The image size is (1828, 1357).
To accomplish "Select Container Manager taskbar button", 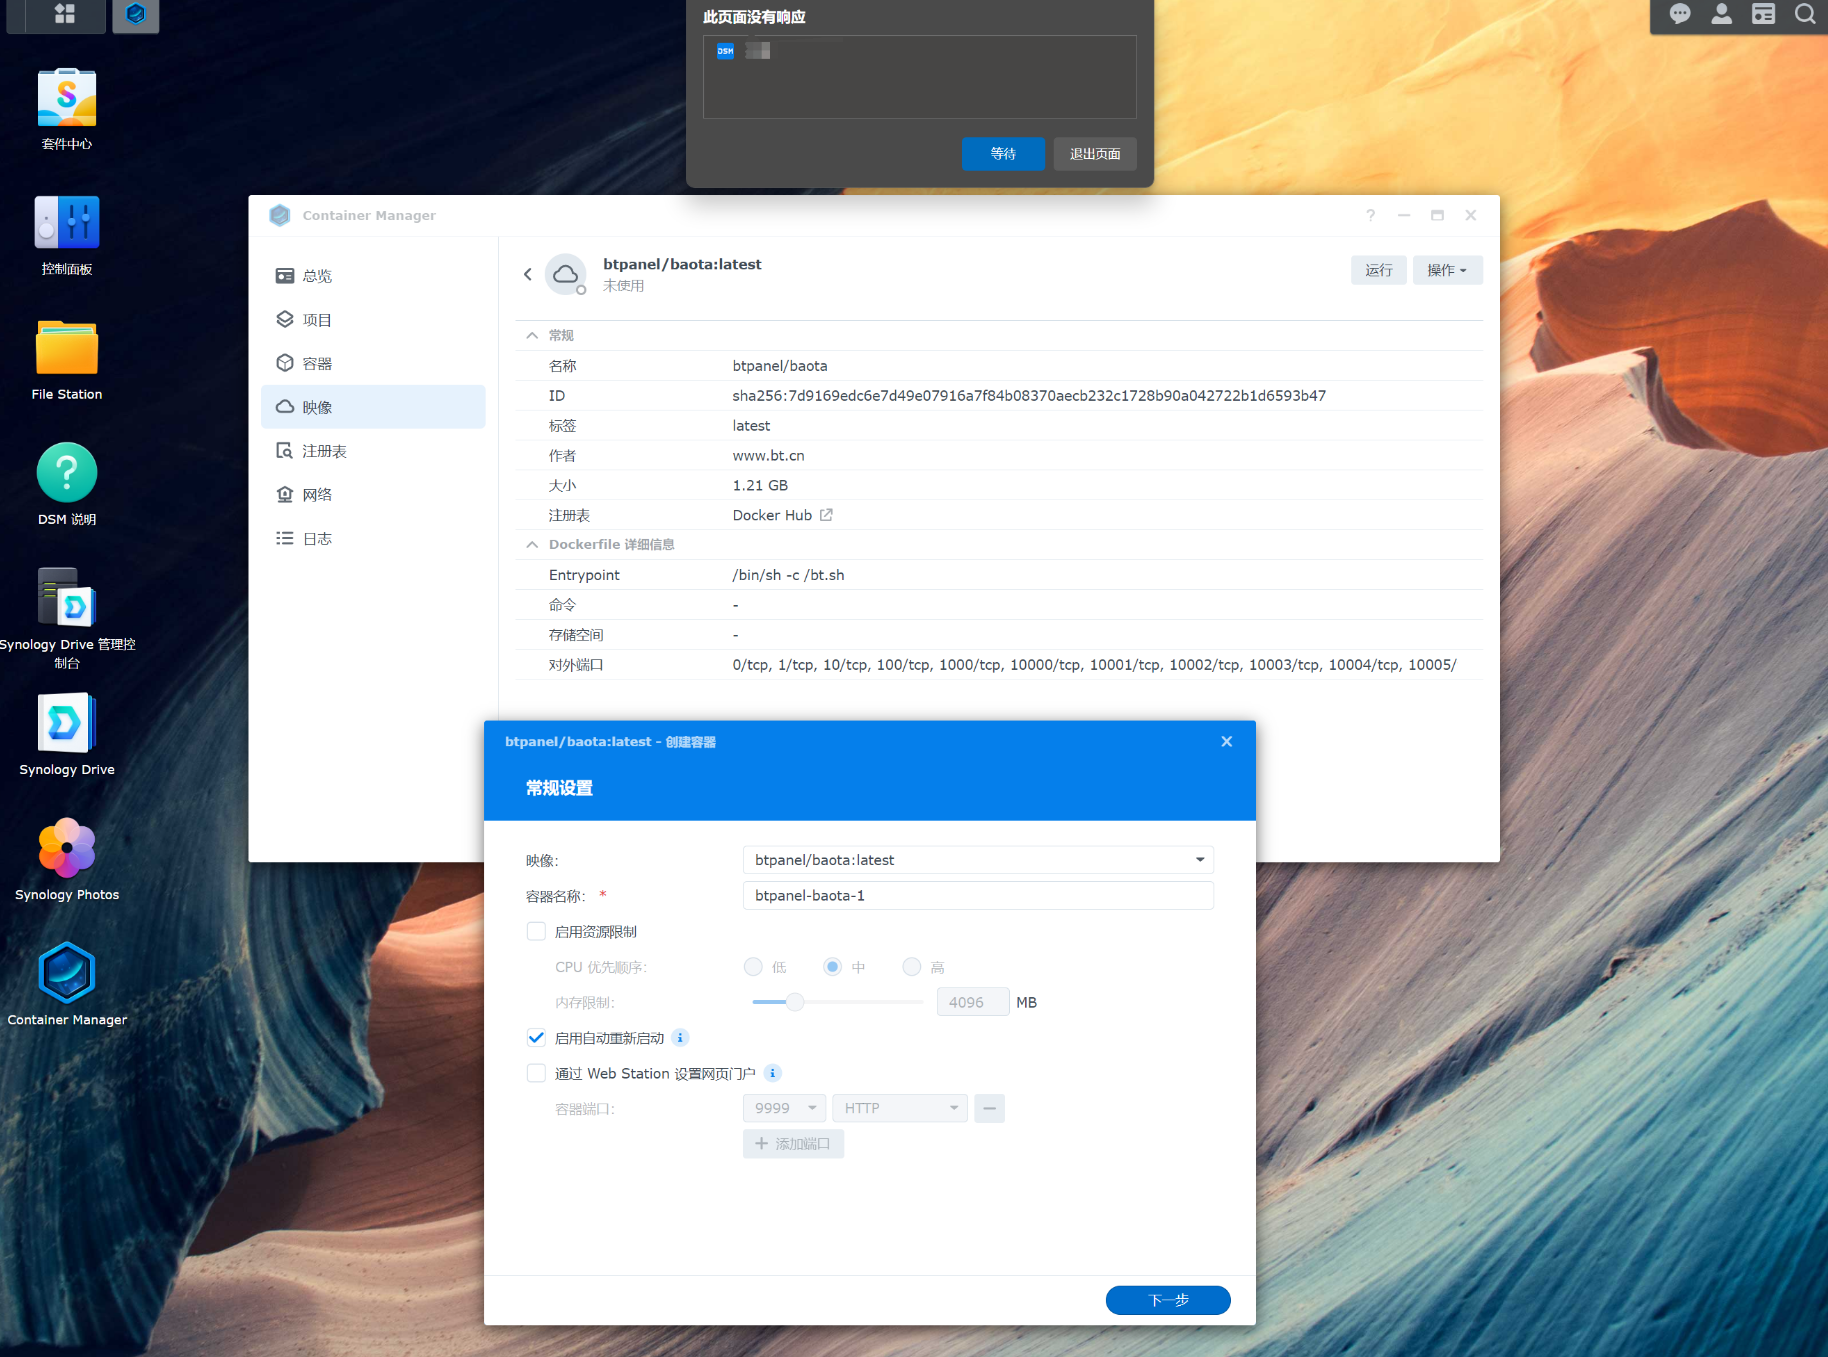I will (x=136, y=14).
